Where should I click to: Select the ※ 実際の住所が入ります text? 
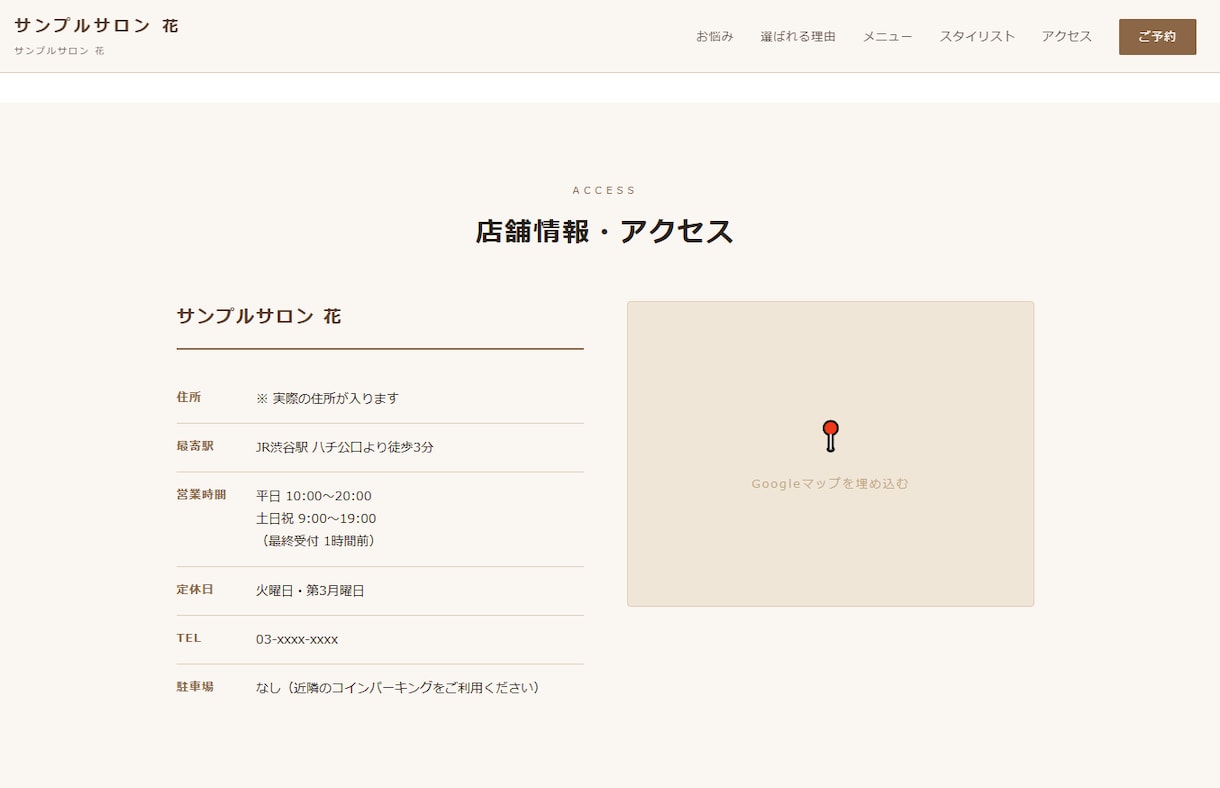tap(327, 398)
